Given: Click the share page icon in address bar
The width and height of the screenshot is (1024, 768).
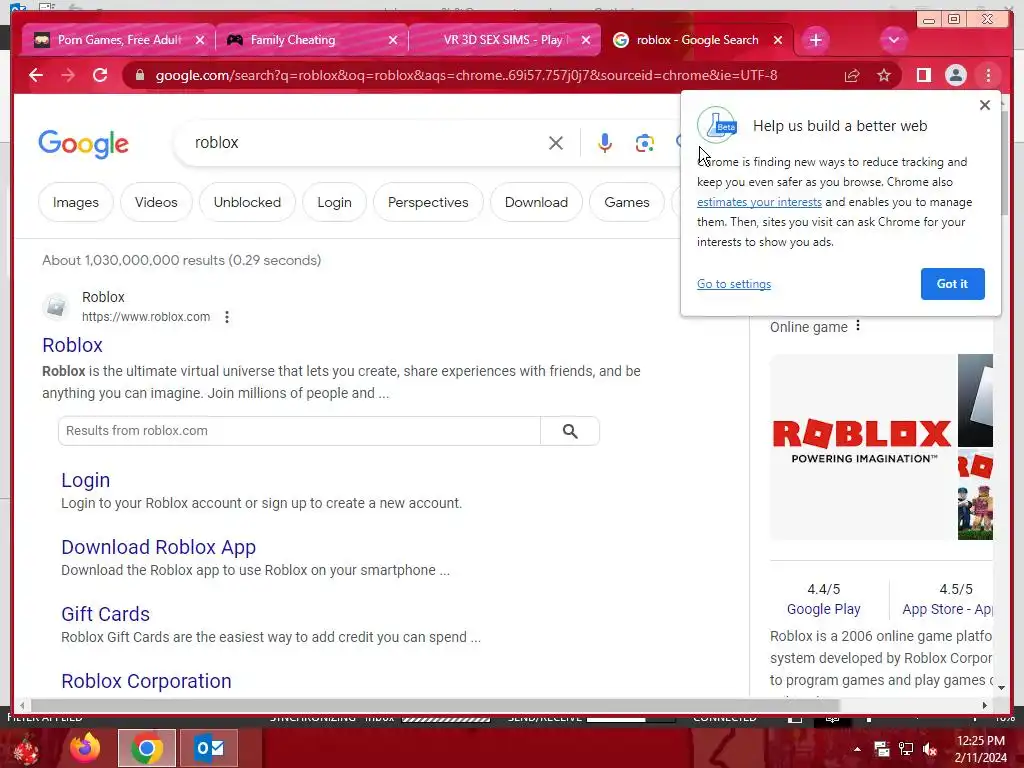Looking at the screenshot, I should [852, 76].
